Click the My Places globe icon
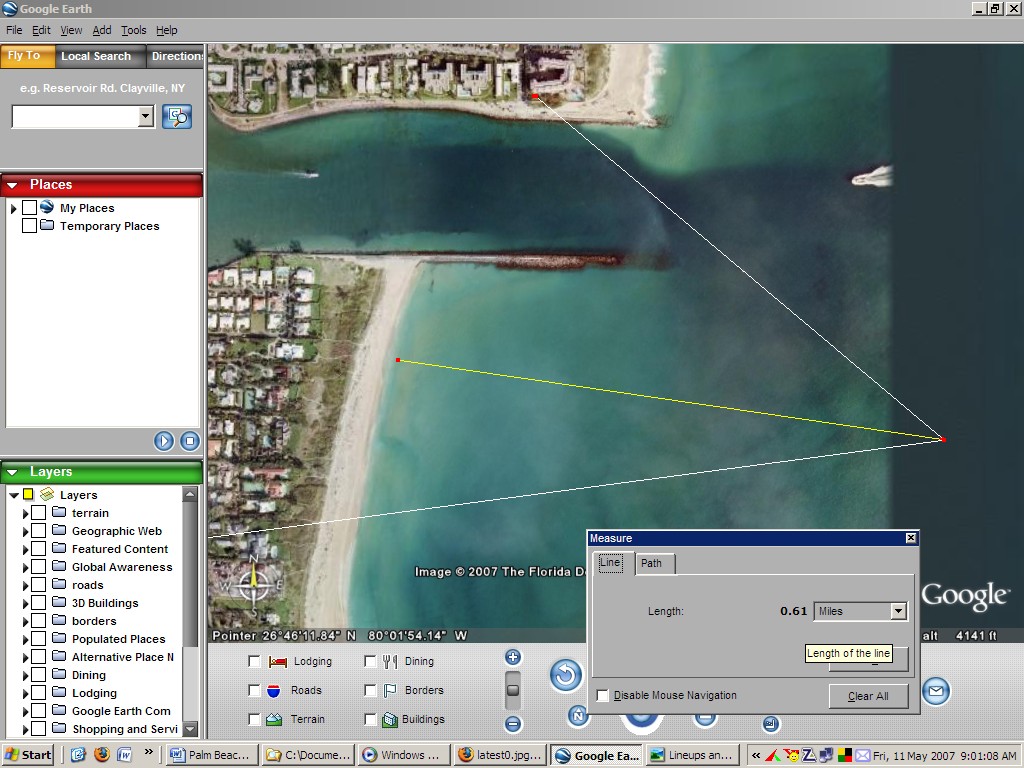This screenshot has width=1024, height=768. pyautogui.click(x=46, y=207)
